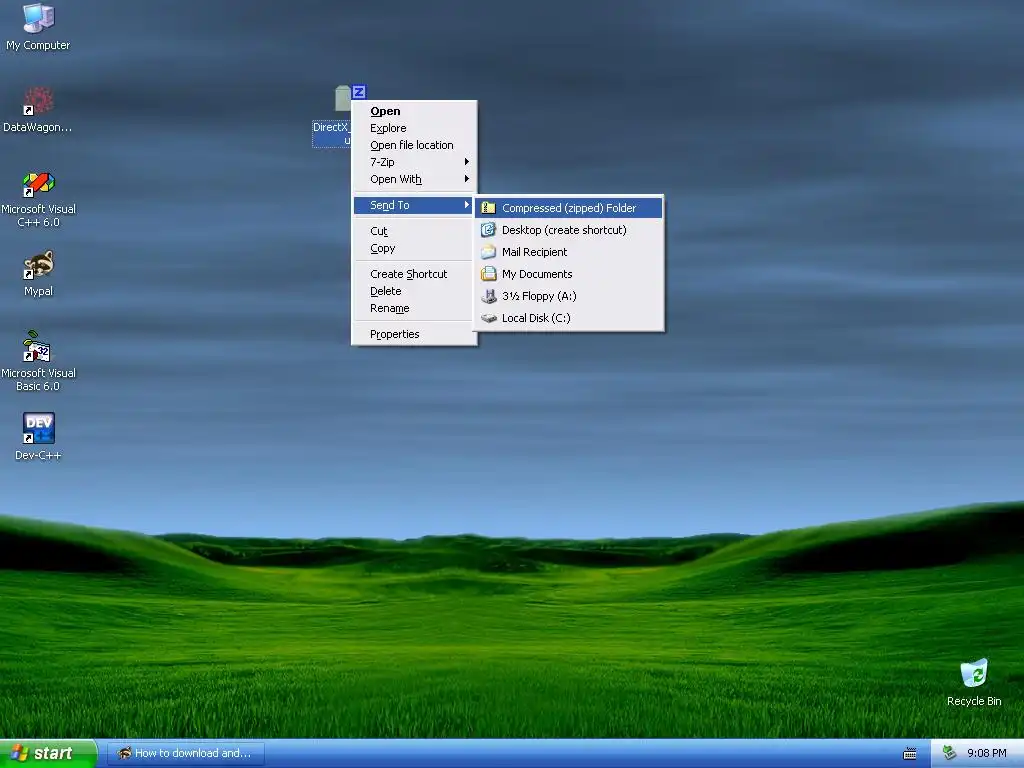Screen dimensions: 1024x768
Task: Choose Explore from the context menu
Action: click(414, 128)
